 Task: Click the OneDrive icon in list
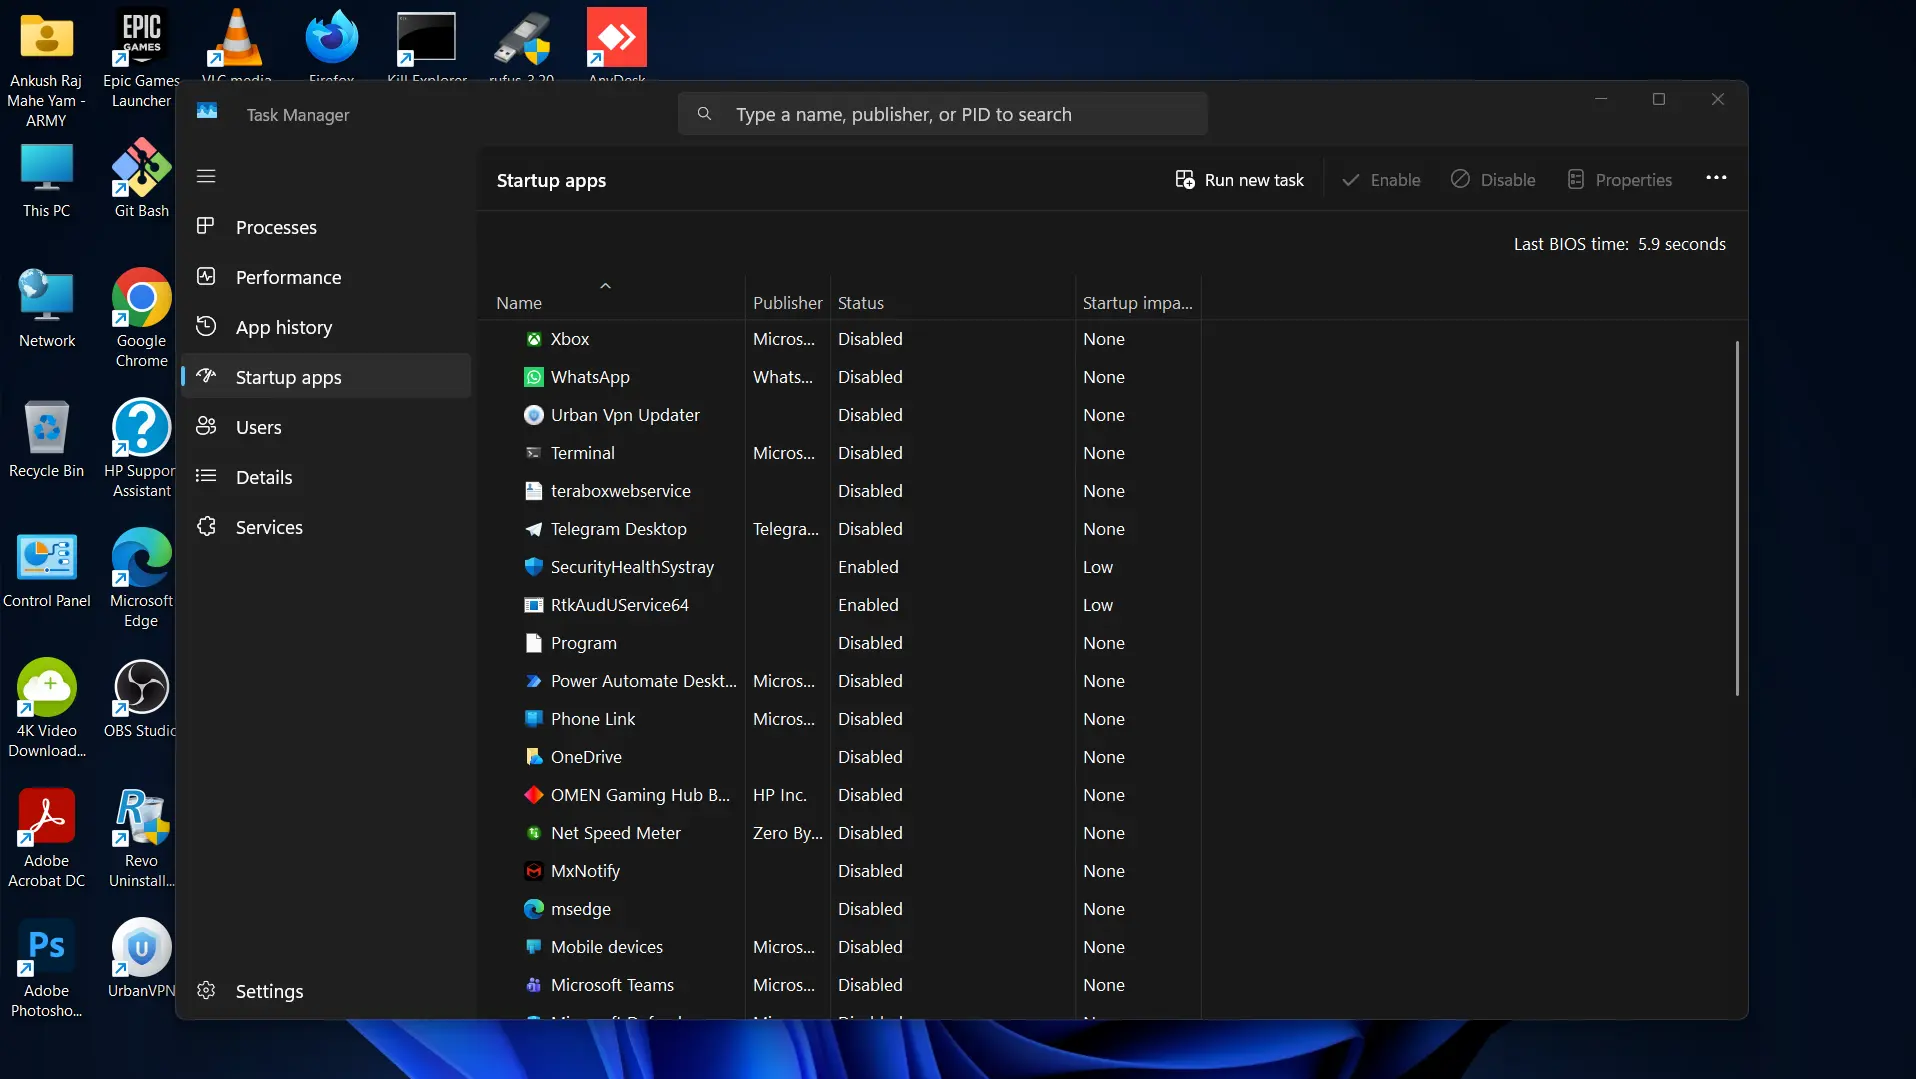coord(534,757)
